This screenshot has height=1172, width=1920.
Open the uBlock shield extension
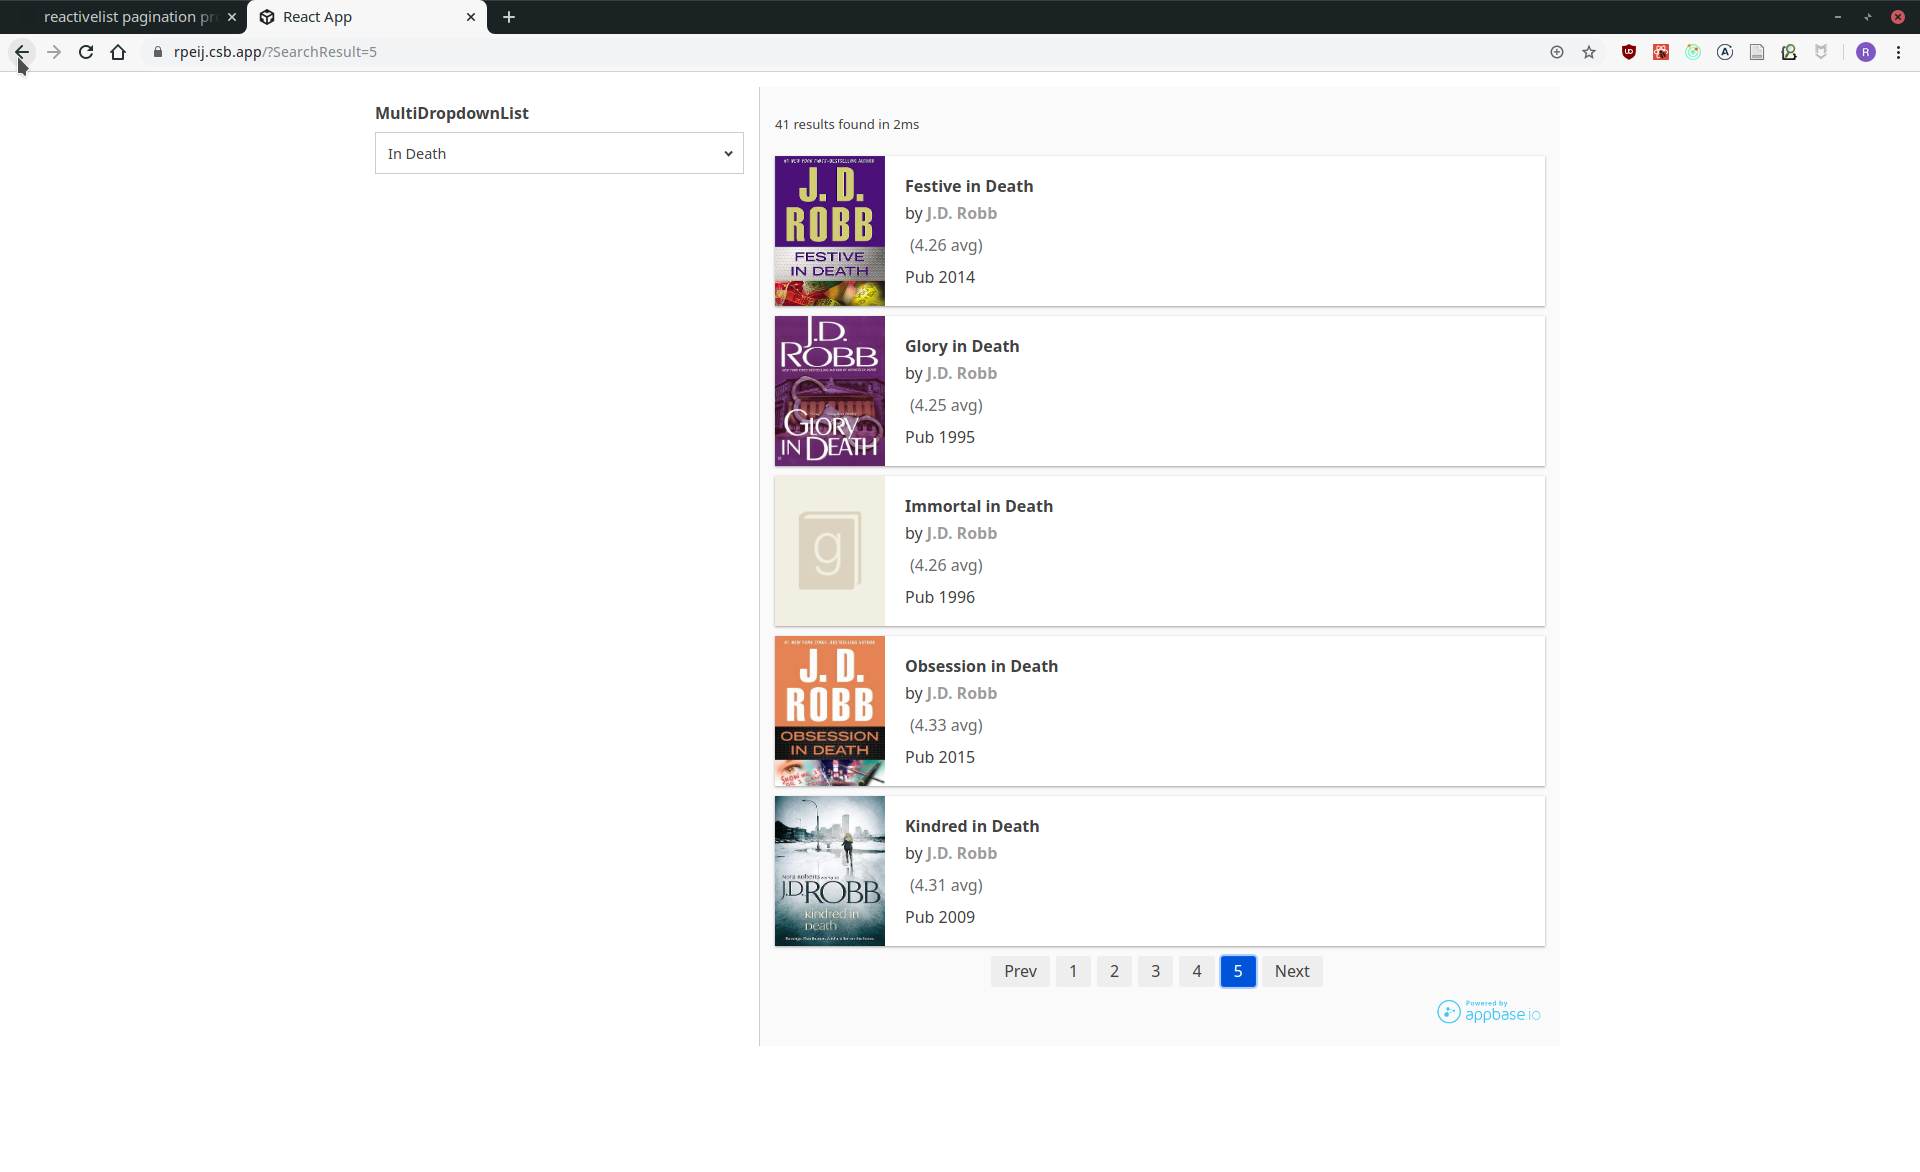coord(1629,52)
